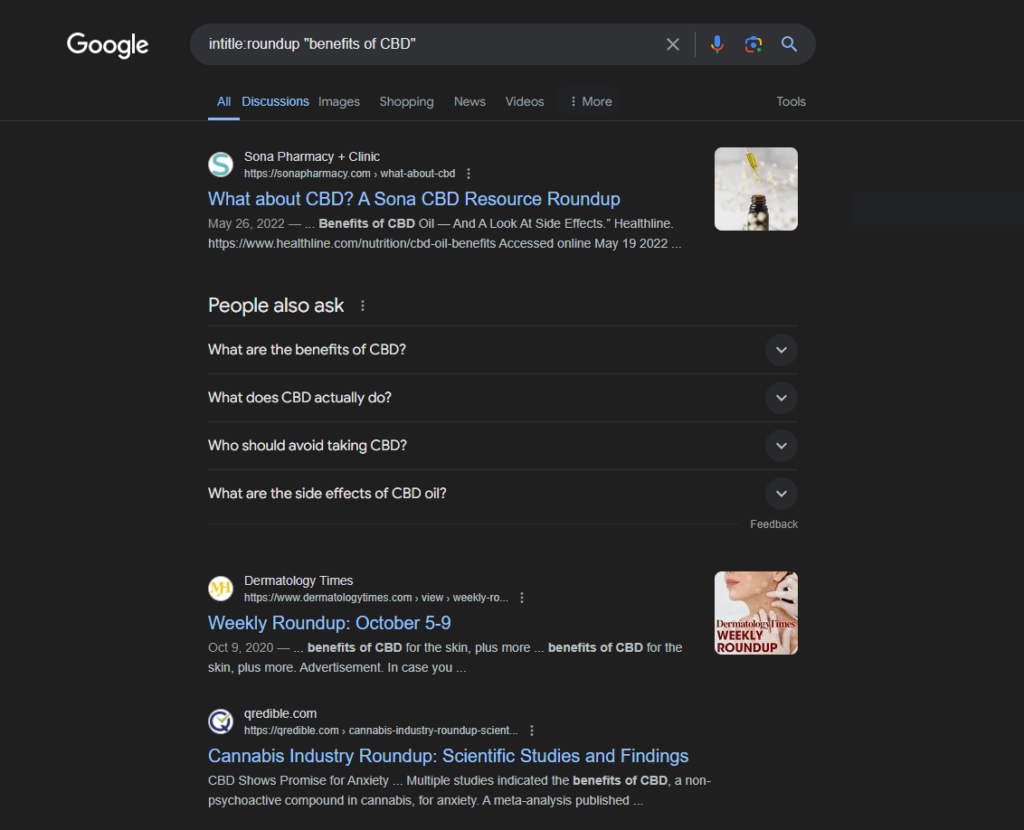The height and width of the screenshot is (830, 1024).
Task: Start a voice search with the microphone icon
Action: pyautogui.click(x=717, y=44)
